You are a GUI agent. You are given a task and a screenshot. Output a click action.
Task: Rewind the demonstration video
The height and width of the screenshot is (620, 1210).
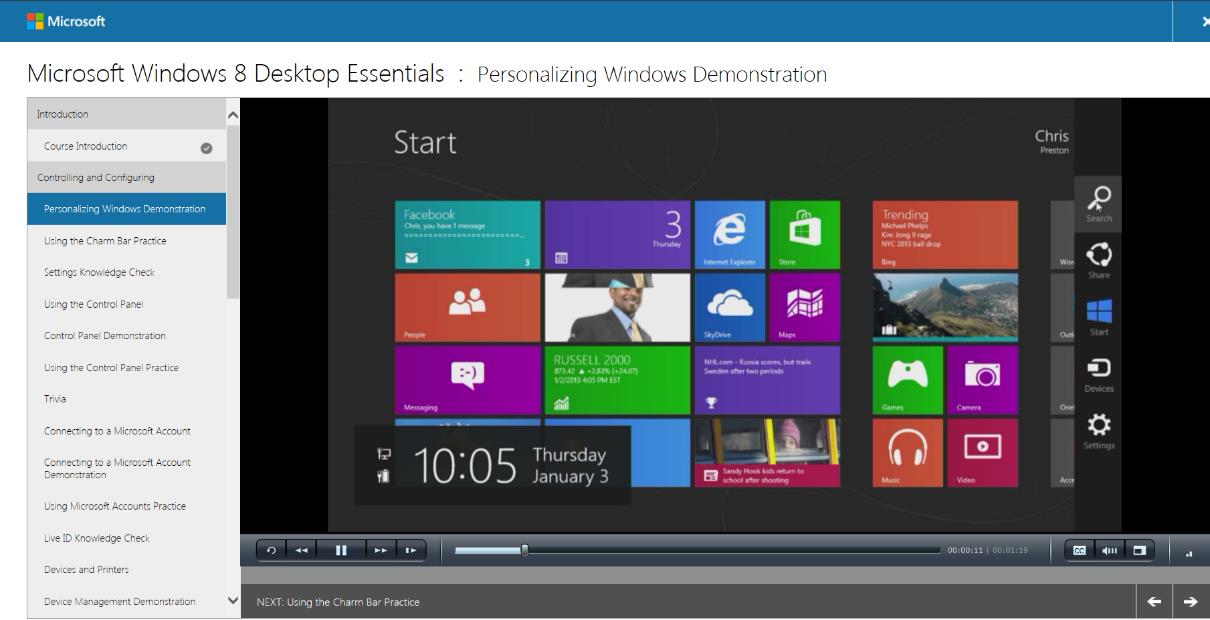point(300,550)
